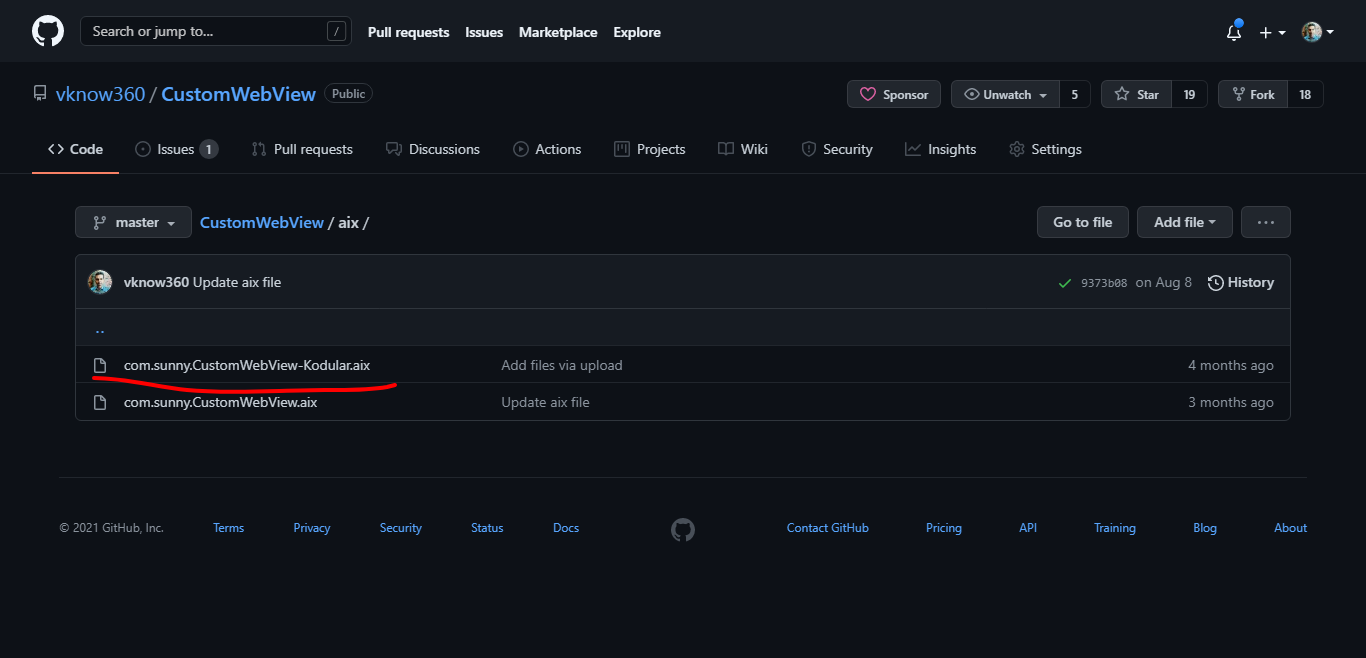Image resolution: width=1366 pixels, height=658 pixels.
Task: Open the Privacy footer link
Action: [x=312, y=528]
